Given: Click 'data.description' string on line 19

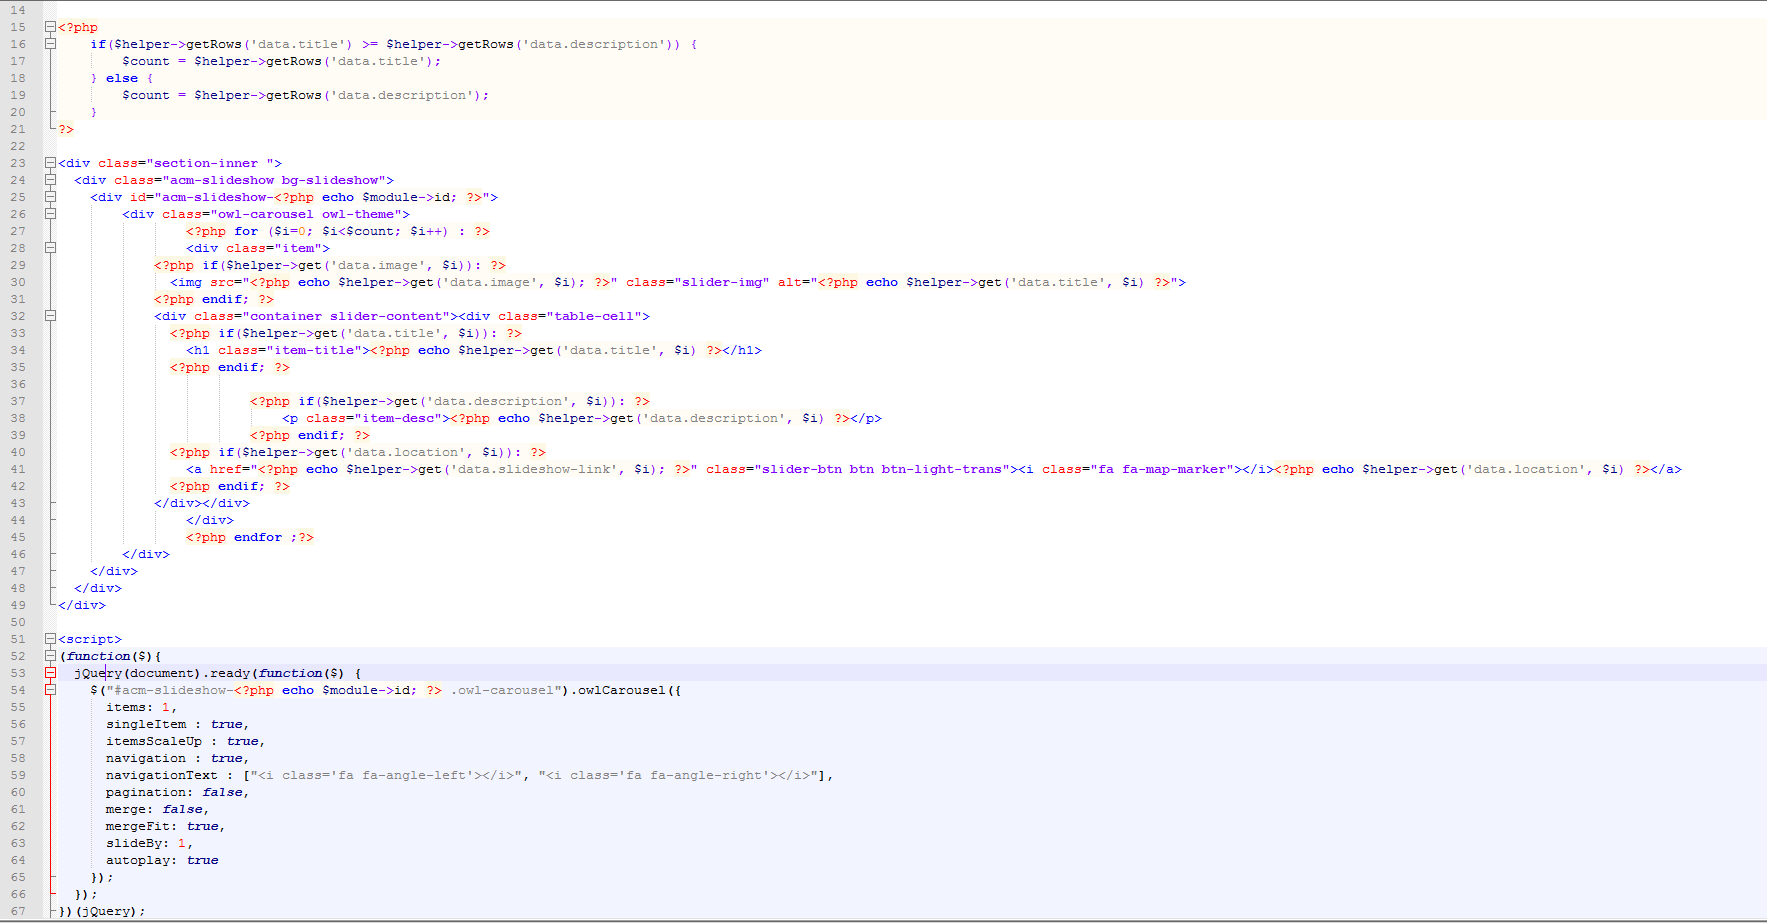Looking at the screenshot, I should (x=402, y=95).
